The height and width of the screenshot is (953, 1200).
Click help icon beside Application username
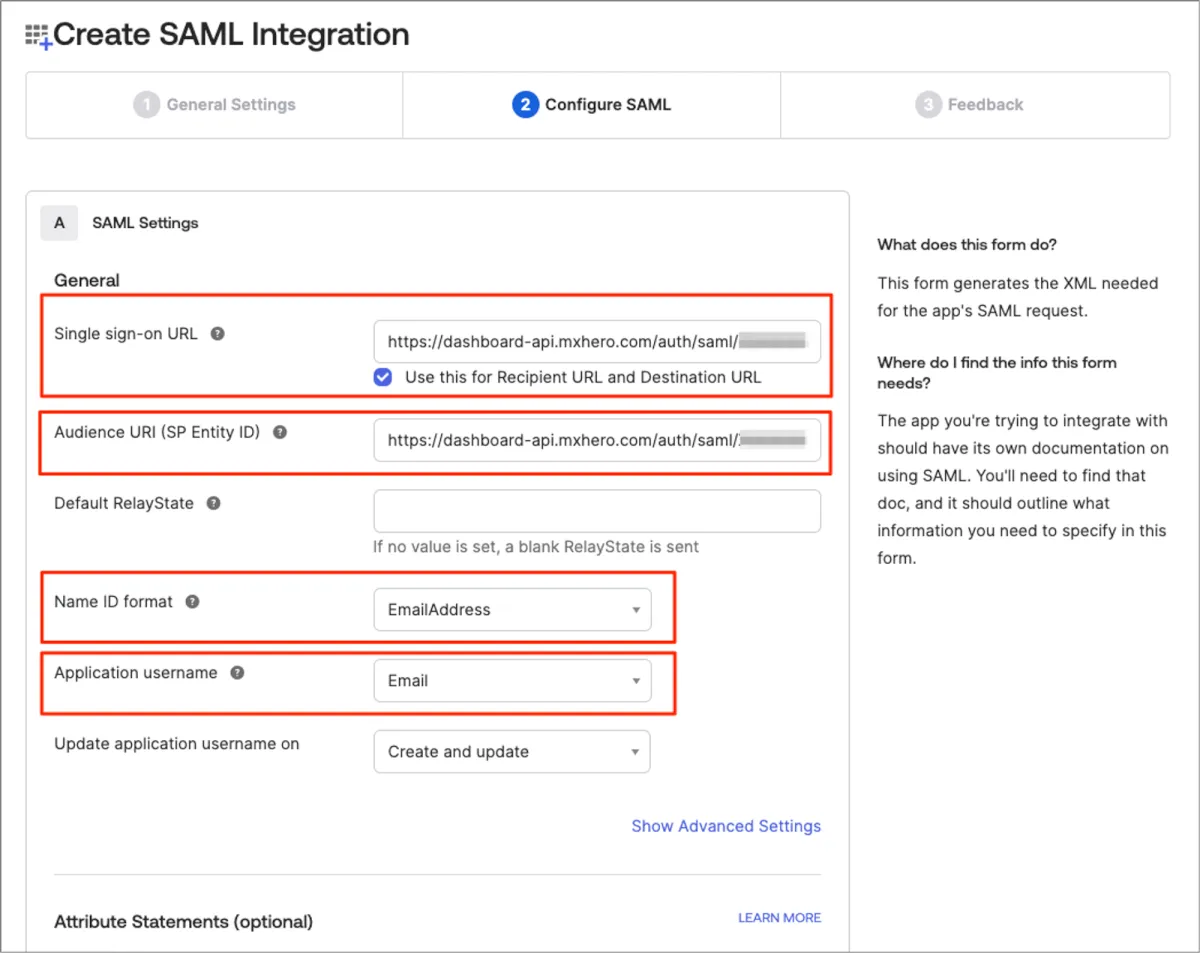(x=237, y=673)
